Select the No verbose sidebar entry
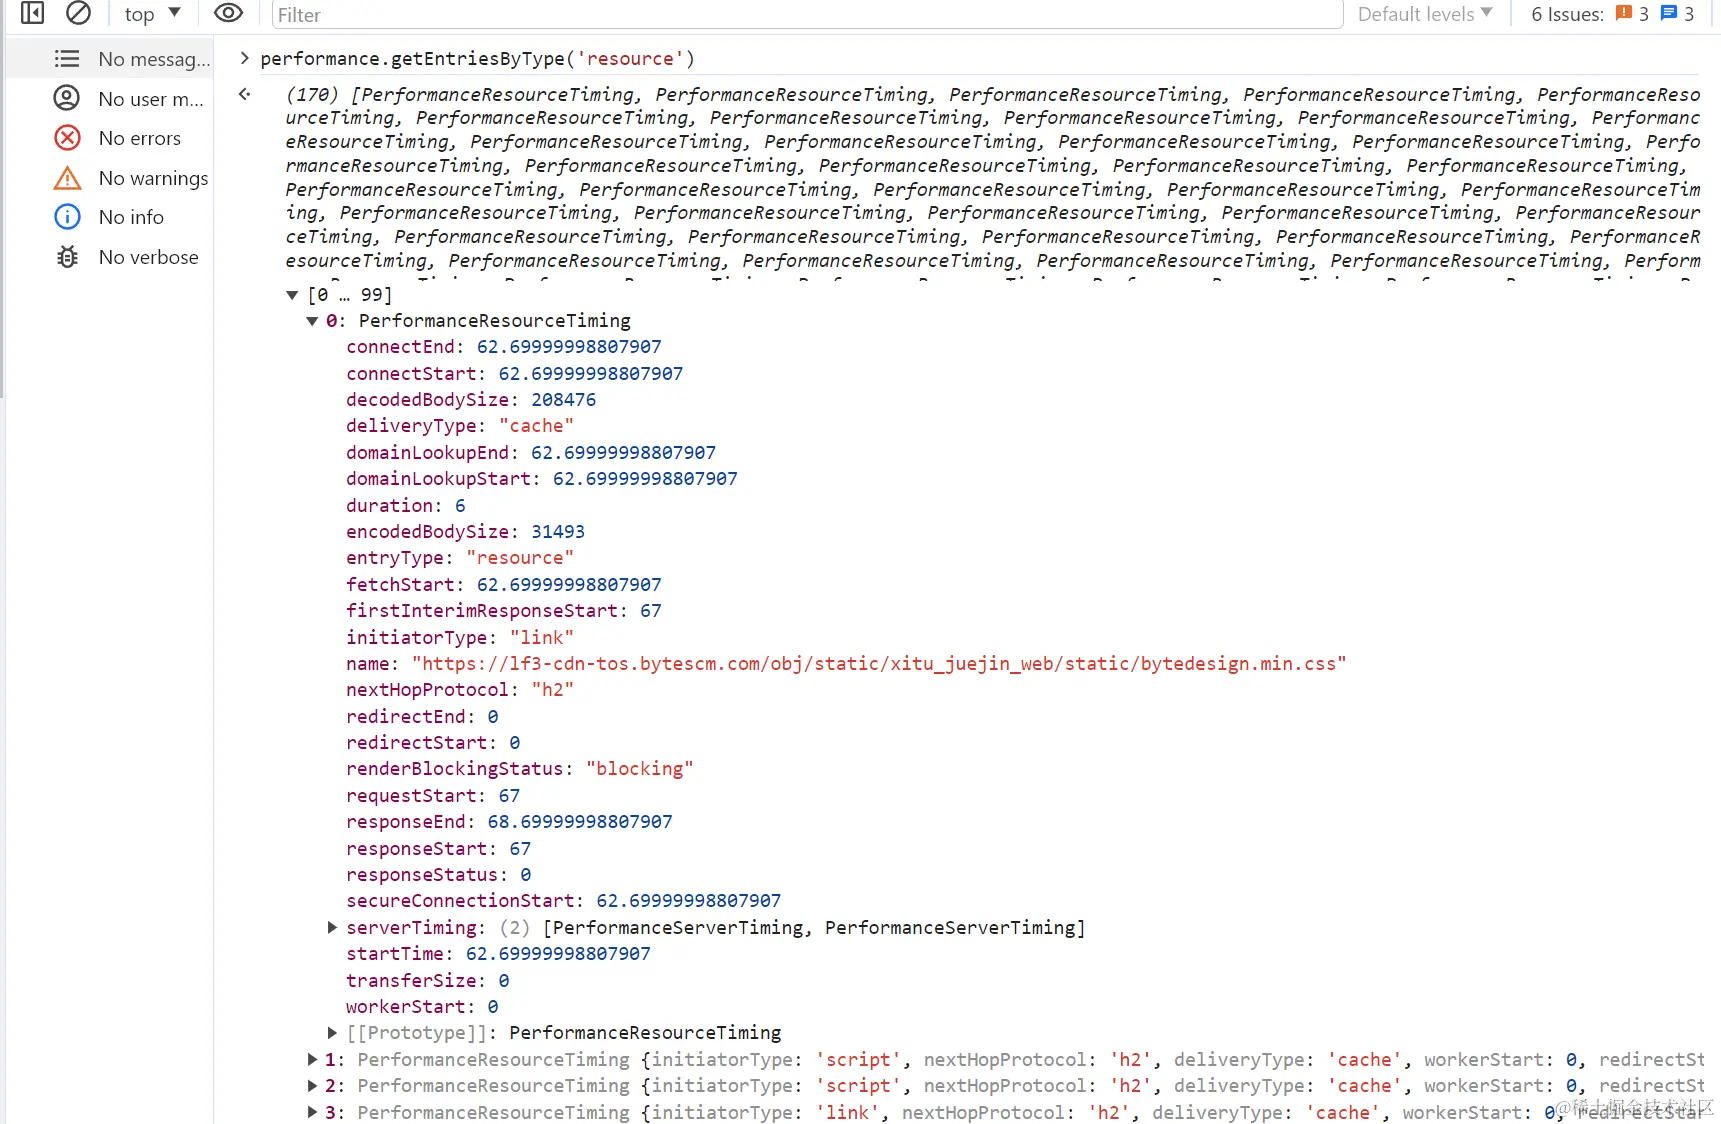 [148, 257]
